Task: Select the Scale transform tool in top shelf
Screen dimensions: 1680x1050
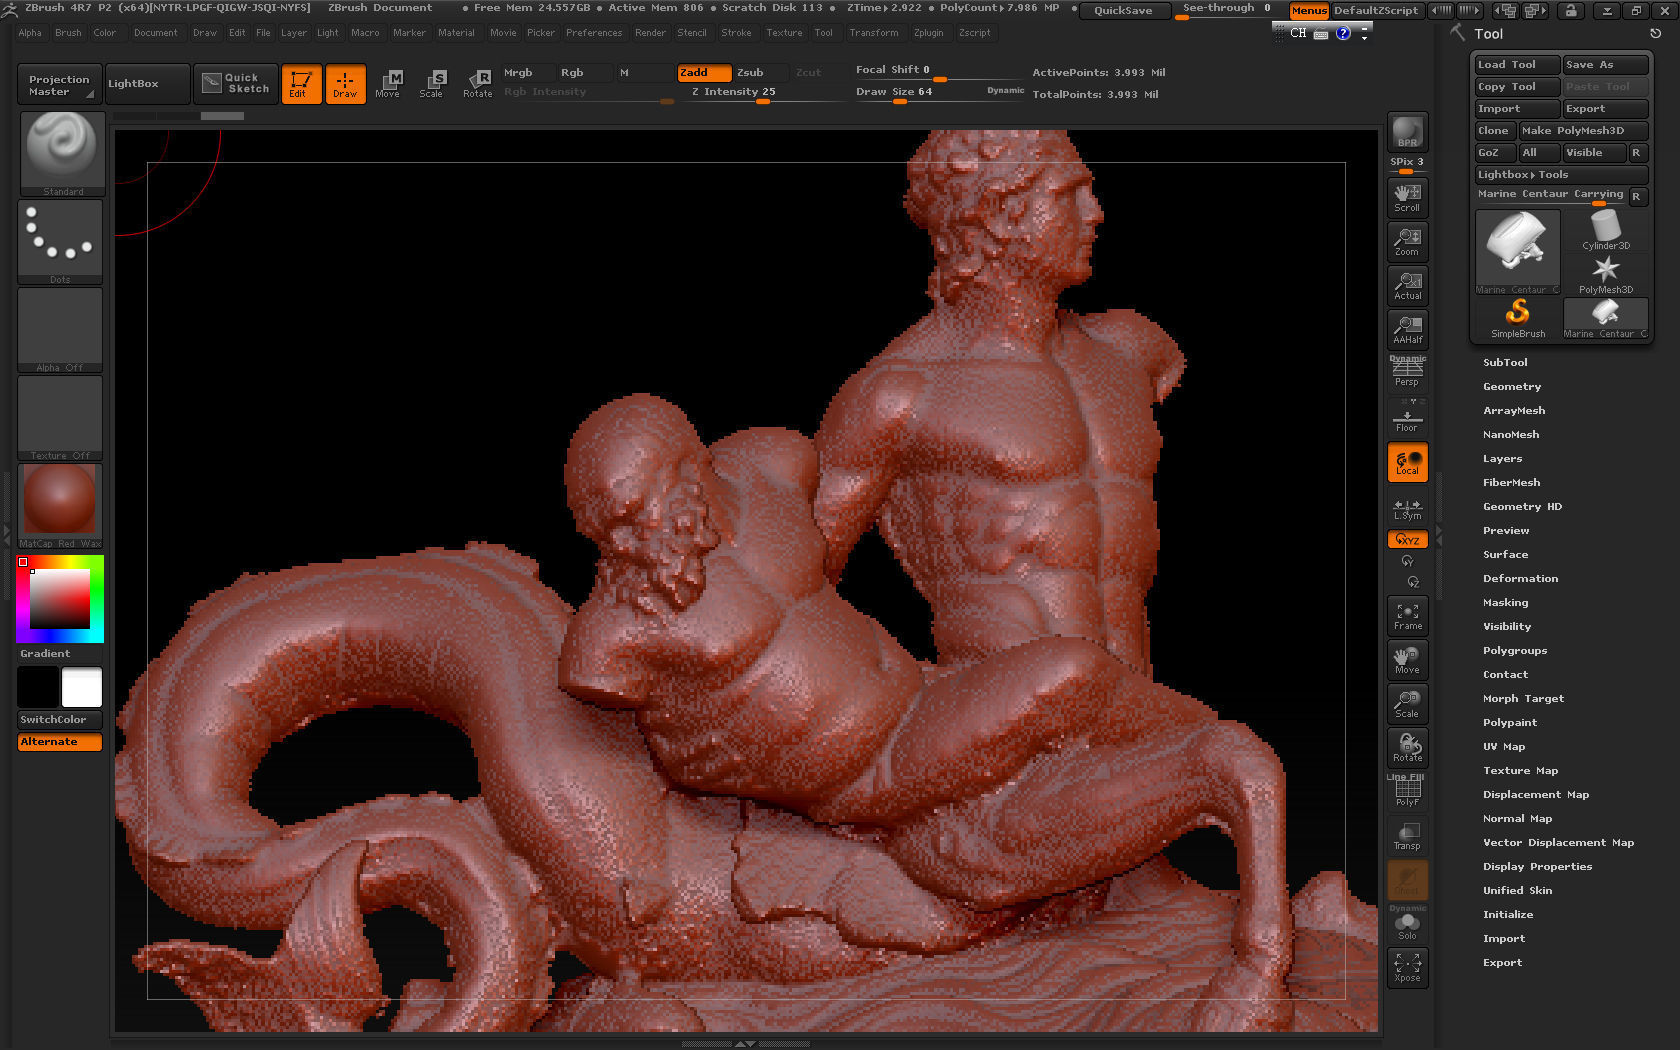Action: tap(432, 84)
